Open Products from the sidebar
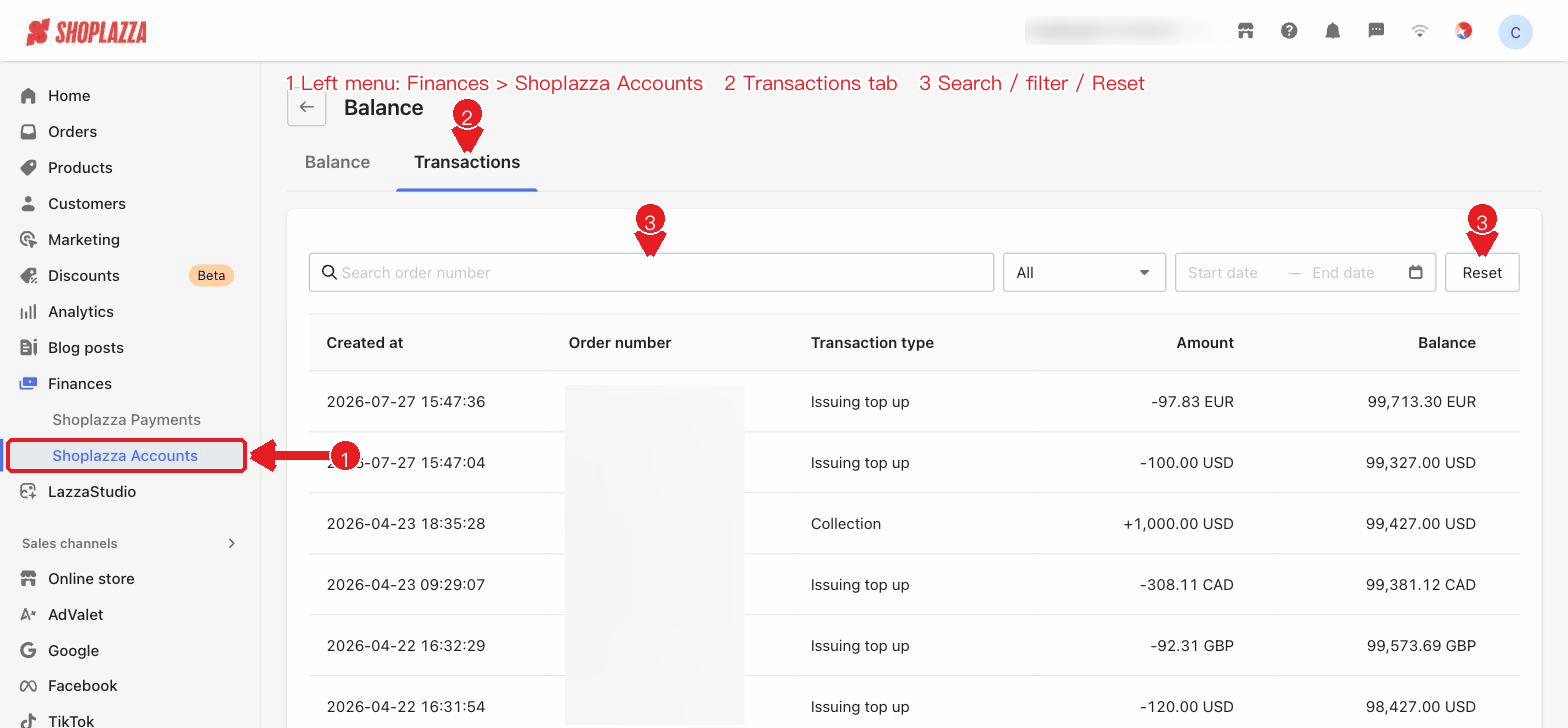This screenshot has height=728, width=1568. click(80, 168)
